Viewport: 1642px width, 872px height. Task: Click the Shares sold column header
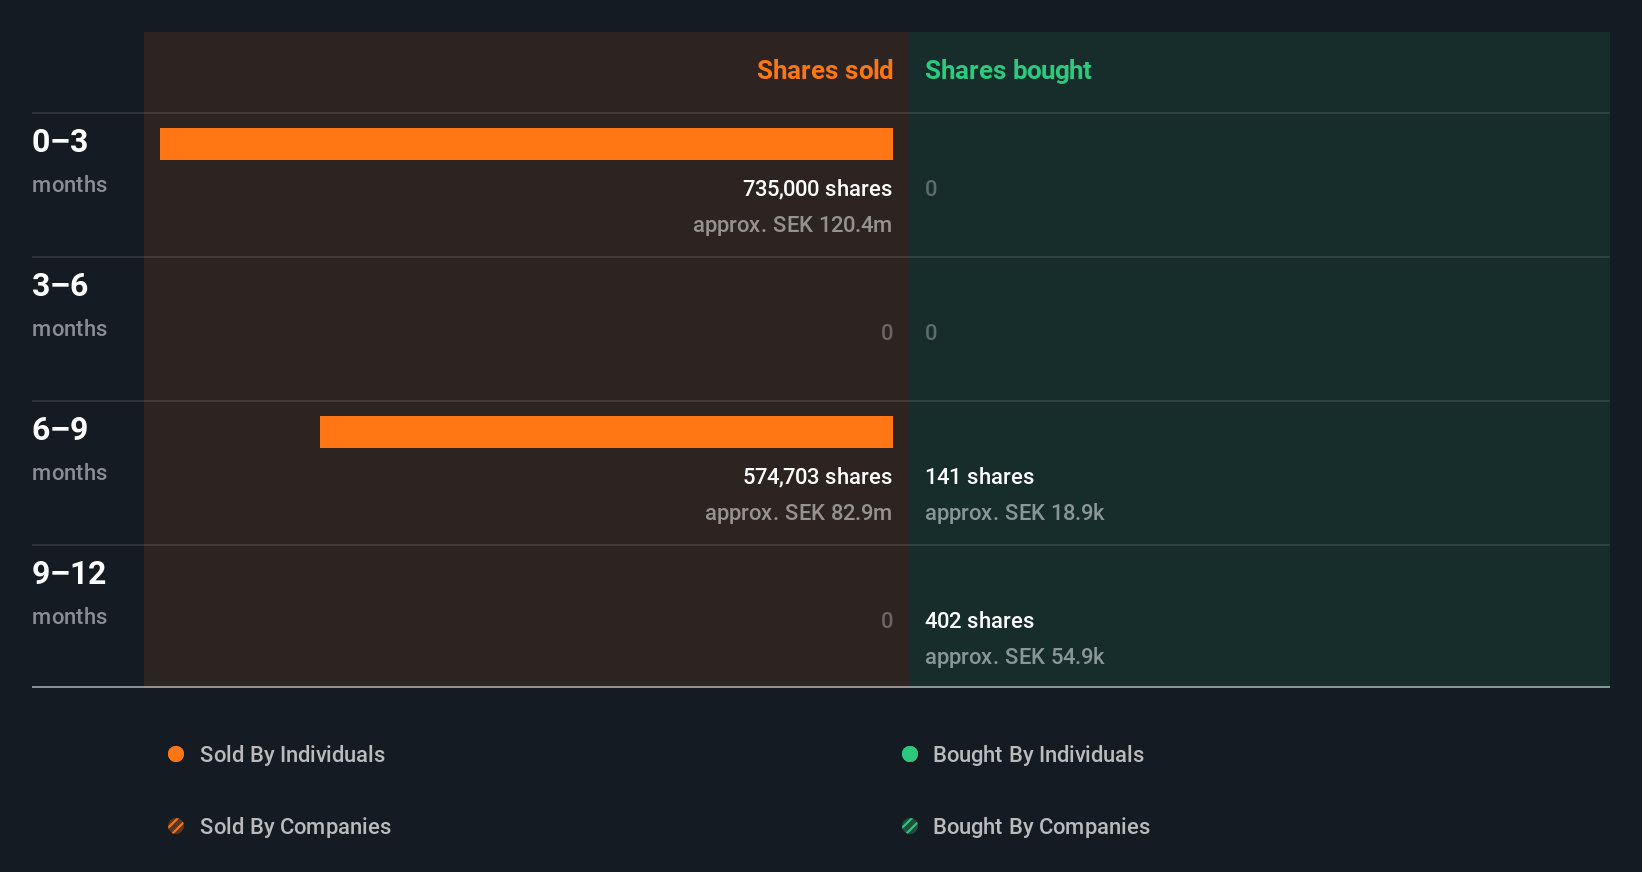pyautogui.click(x=825, y=70)
